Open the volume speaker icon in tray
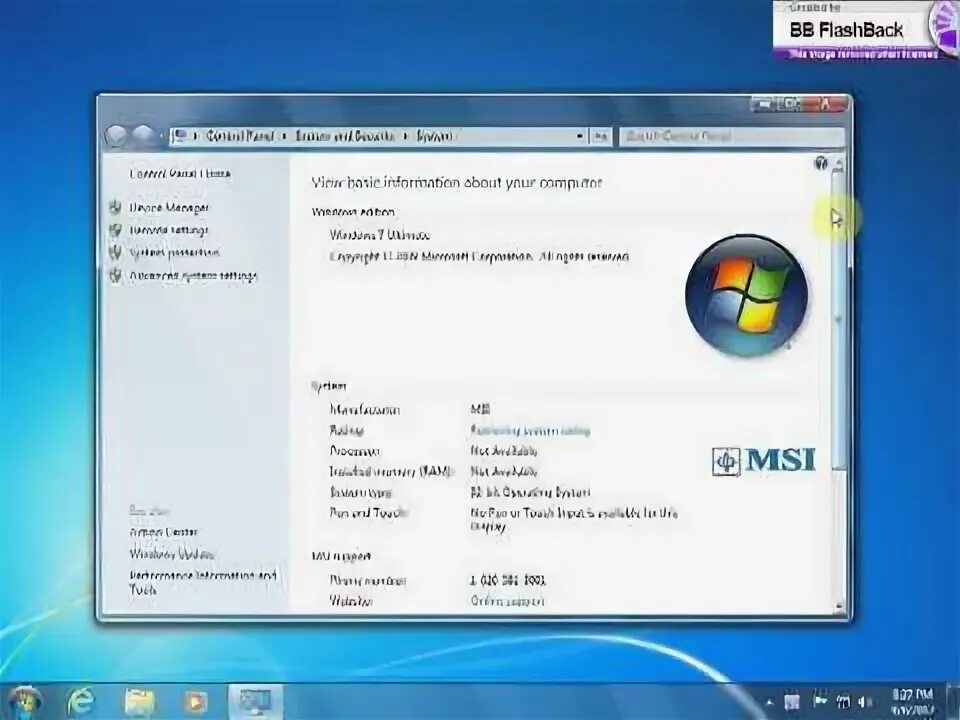960x720 pixels. click(864, 702)
